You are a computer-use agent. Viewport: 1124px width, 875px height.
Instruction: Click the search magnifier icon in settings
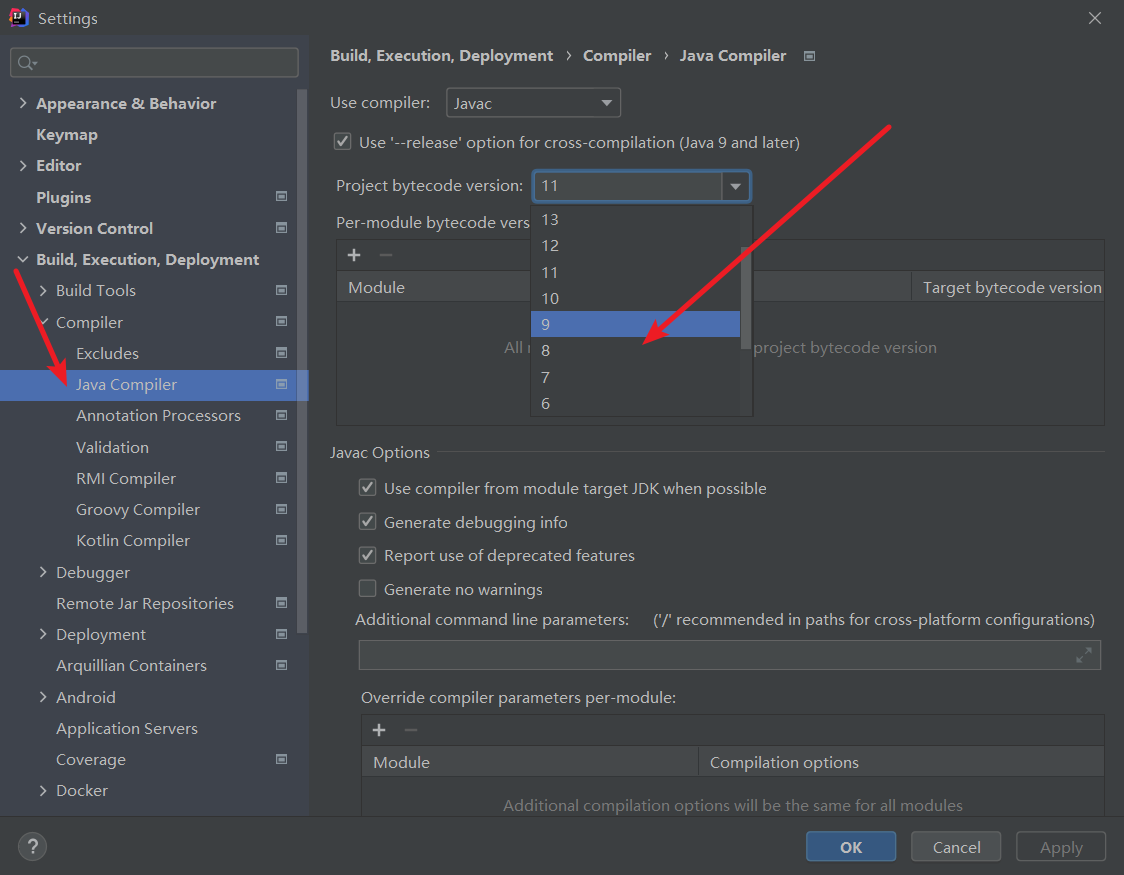27,63
